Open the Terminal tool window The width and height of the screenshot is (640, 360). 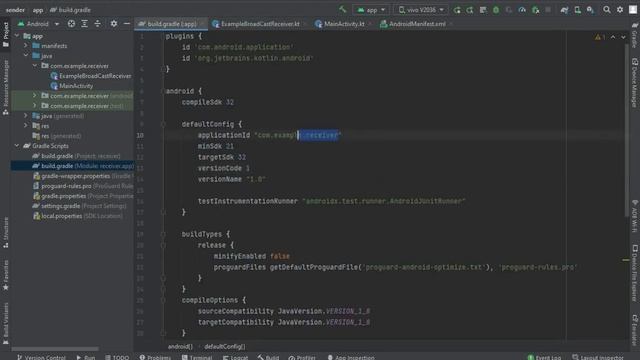[x=197, y=357]
